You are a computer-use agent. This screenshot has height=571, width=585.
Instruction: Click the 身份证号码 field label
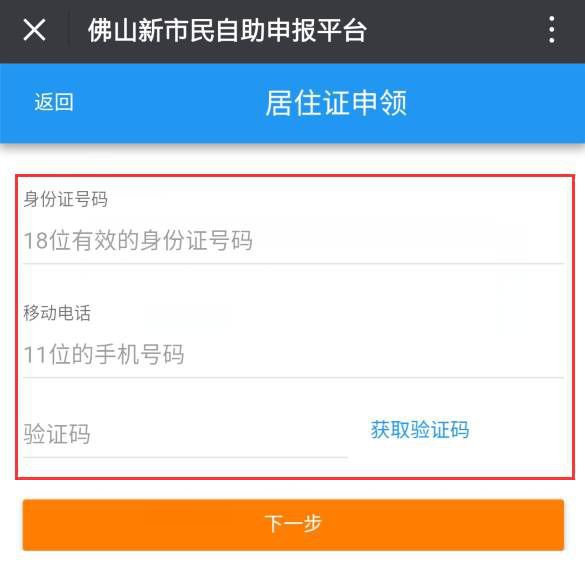[66, 199]
